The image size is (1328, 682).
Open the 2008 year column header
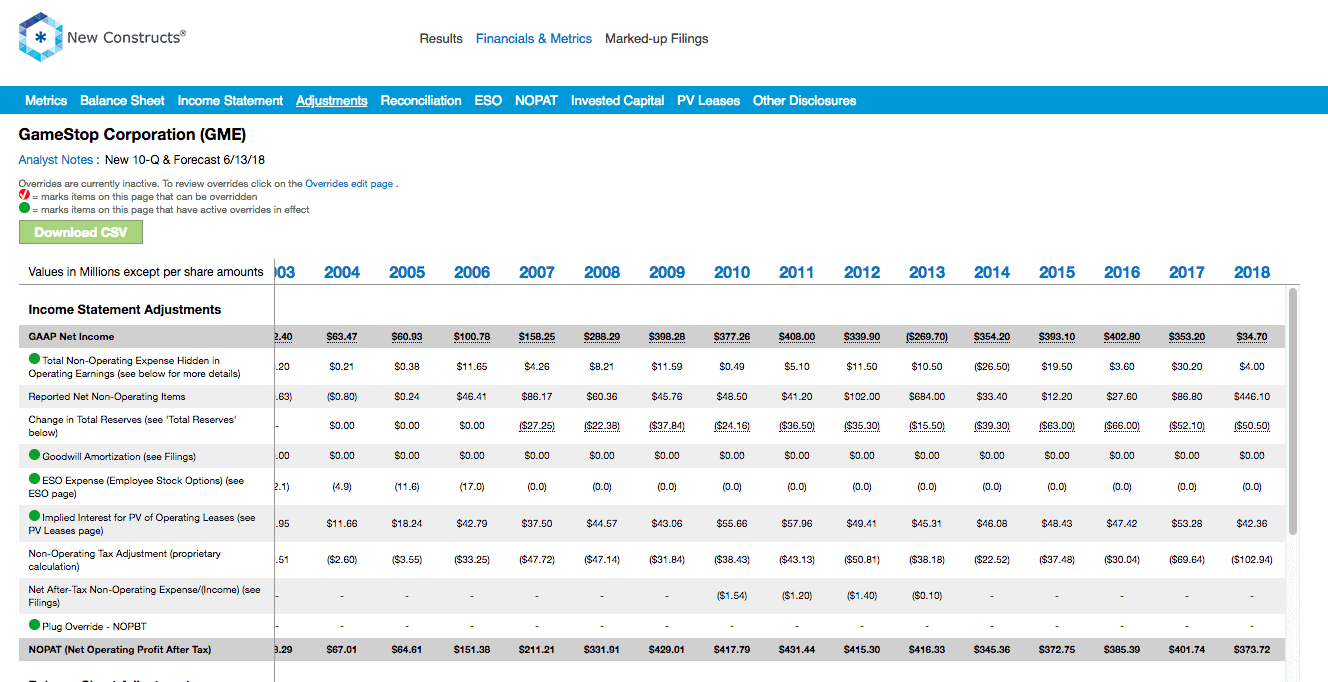[602, 272]
